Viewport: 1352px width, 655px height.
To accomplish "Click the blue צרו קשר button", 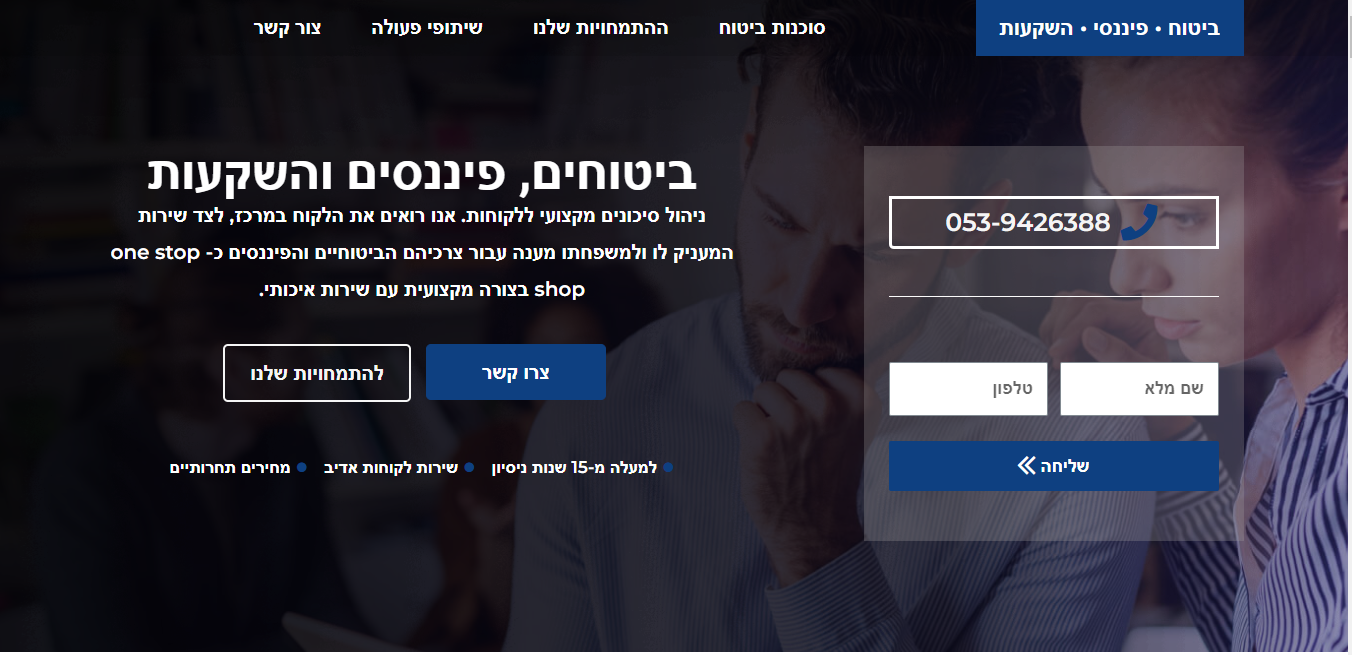I will pyautogui.click(x=516, y=372).
